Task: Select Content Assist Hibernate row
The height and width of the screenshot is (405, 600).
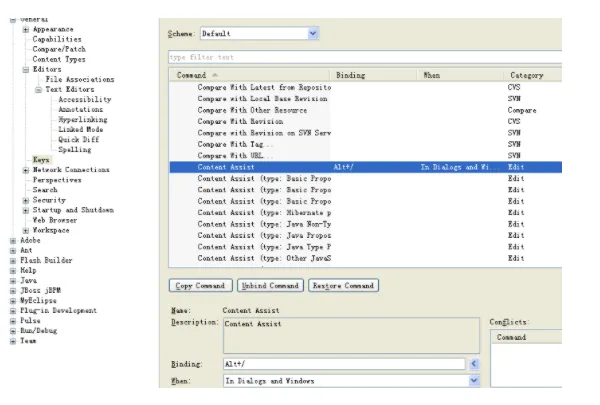Action: pos(365,212)
